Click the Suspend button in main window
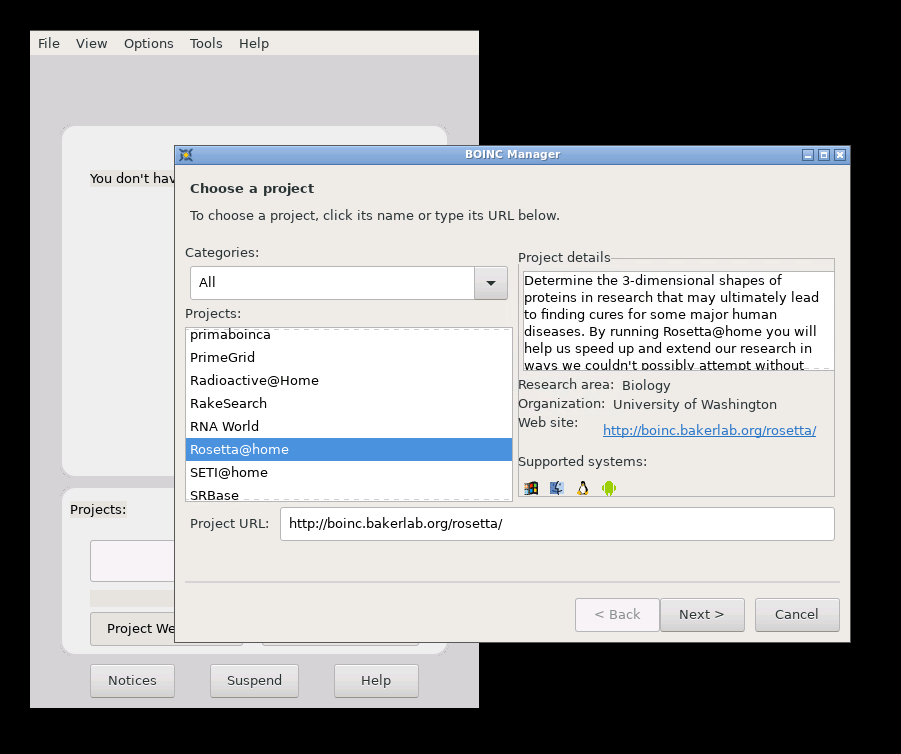The image size is (901, 754). tap(254, 681)
